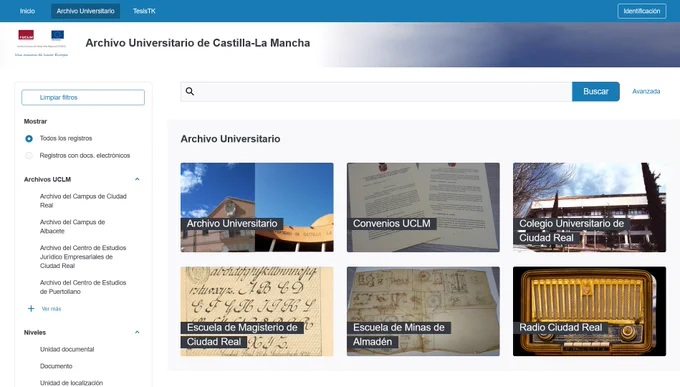Viewport: 680px width, 387px height.
Task: Click the UCLM logo in the header
Action: point(26,35)
